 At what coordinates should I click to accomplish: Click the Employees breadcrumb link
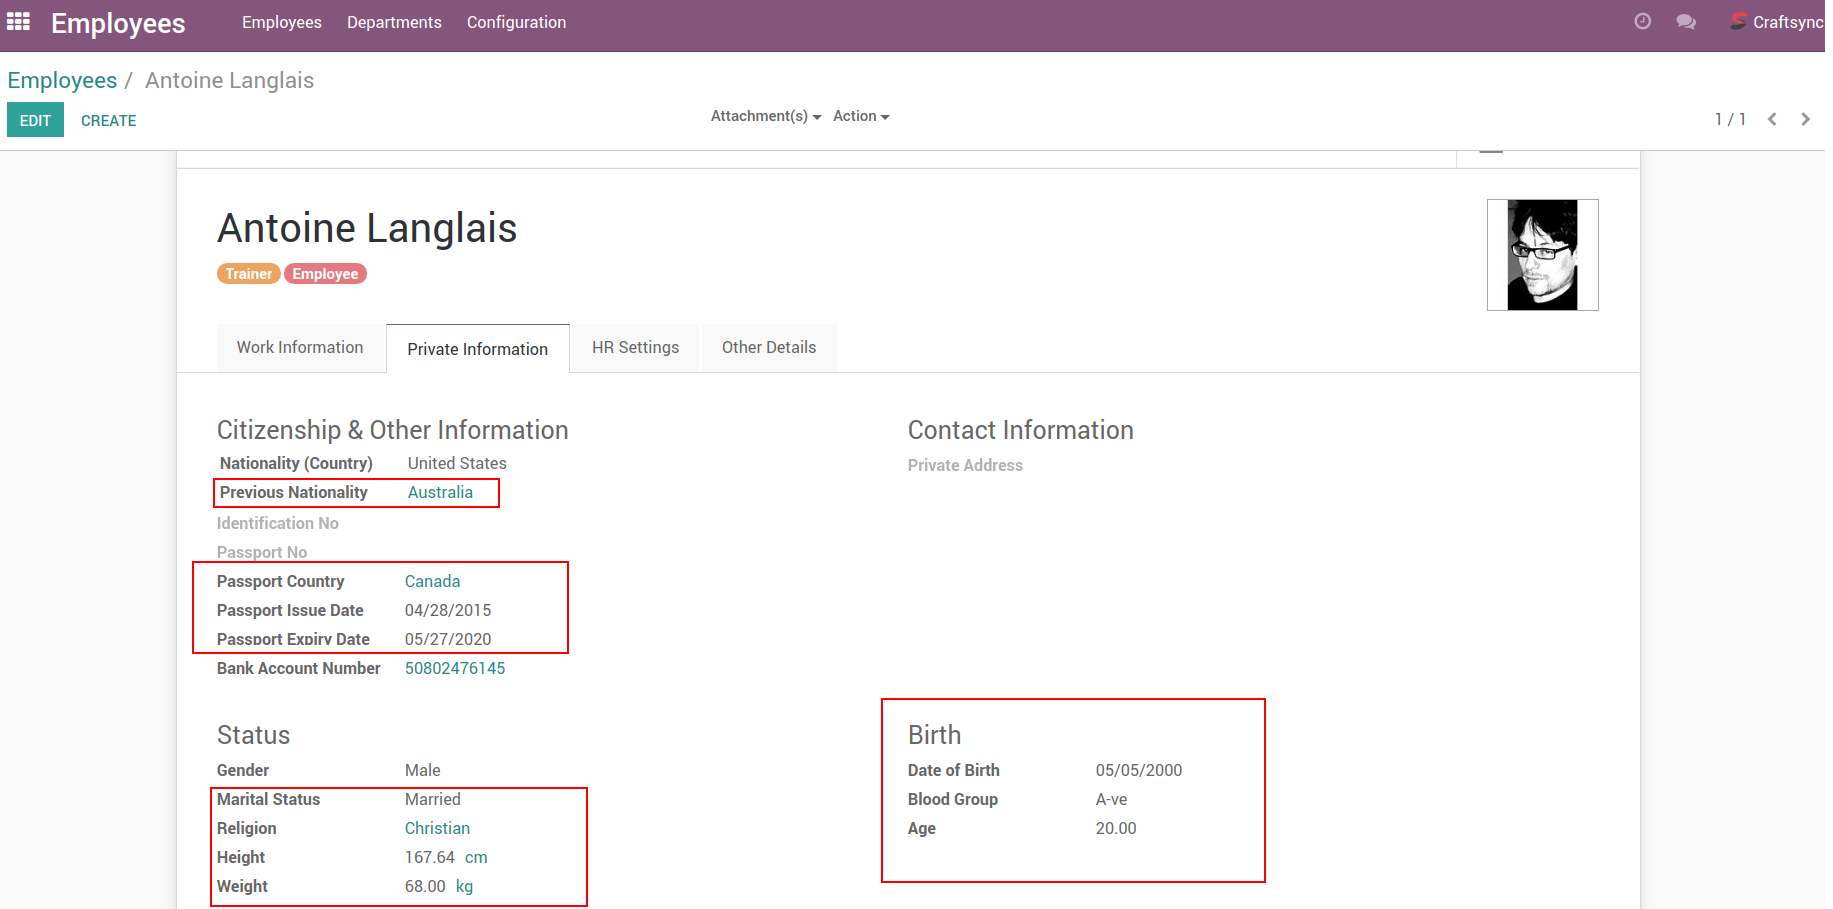tap(62, 80)
